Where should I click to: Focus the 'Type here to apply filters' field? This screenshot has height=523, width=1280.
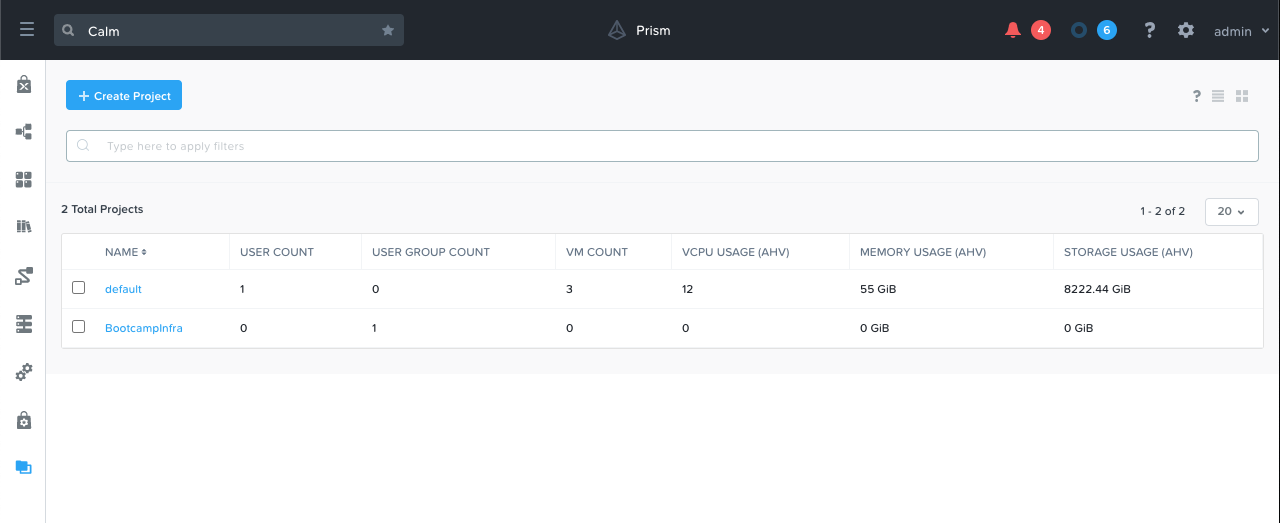pos(662,146)
